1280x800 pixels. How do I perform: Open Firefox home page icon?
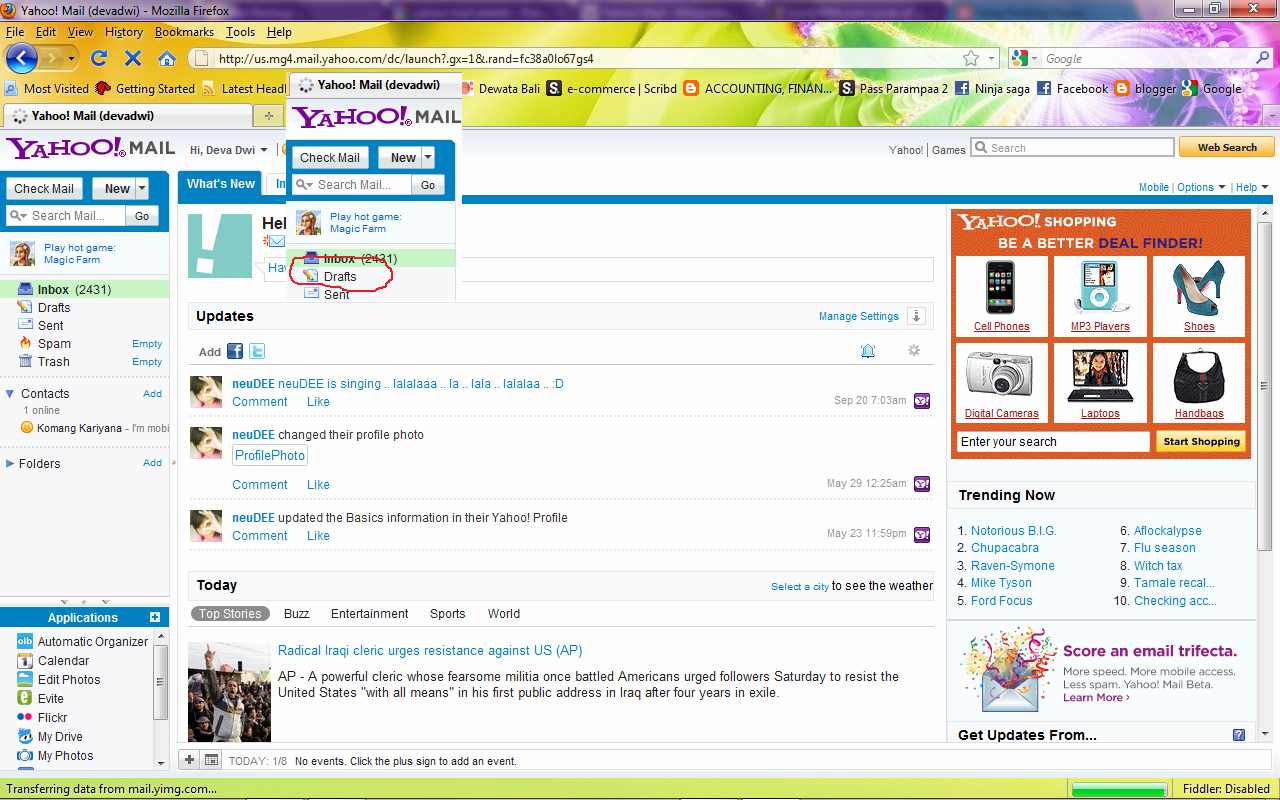[167, 58]
